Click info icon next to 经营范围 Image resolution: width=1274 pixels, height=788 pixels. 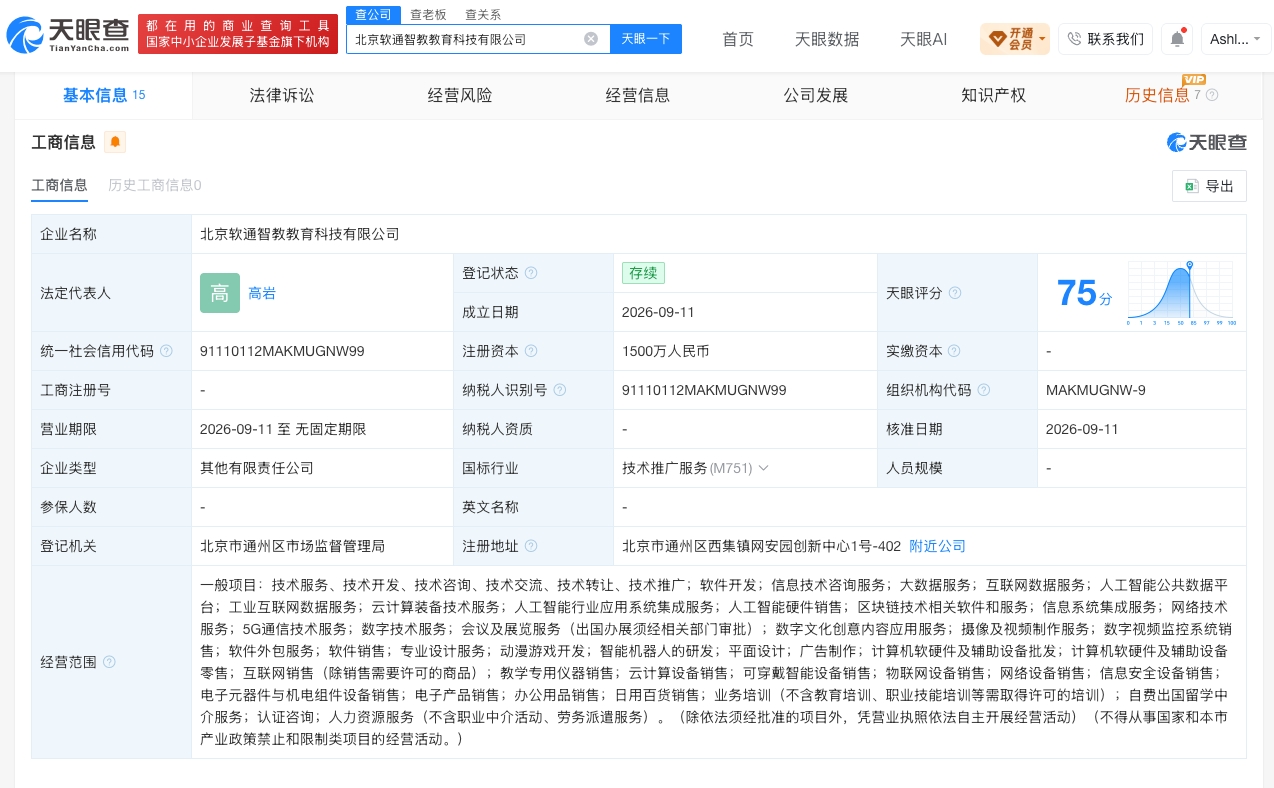pos(109,662)
